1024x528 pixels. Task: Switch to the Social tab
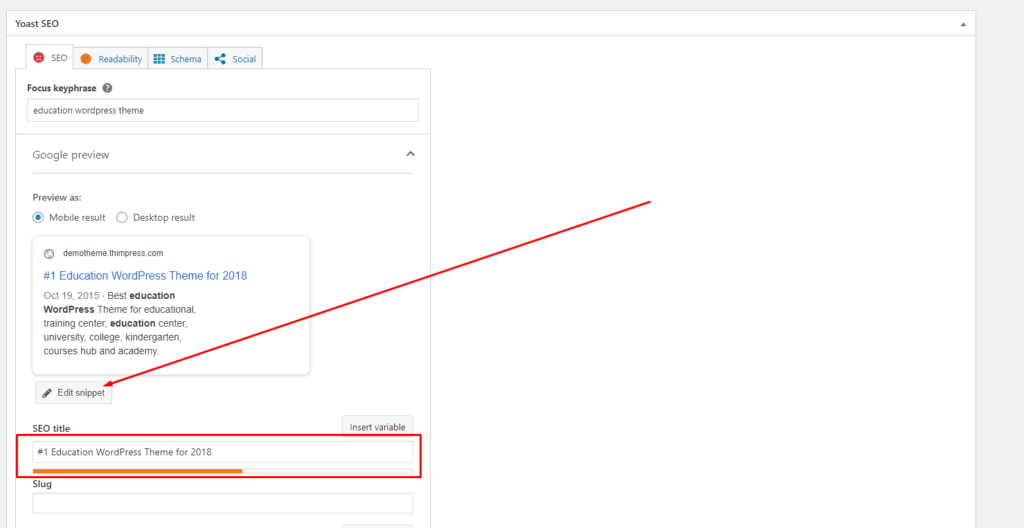click(235, 59)
